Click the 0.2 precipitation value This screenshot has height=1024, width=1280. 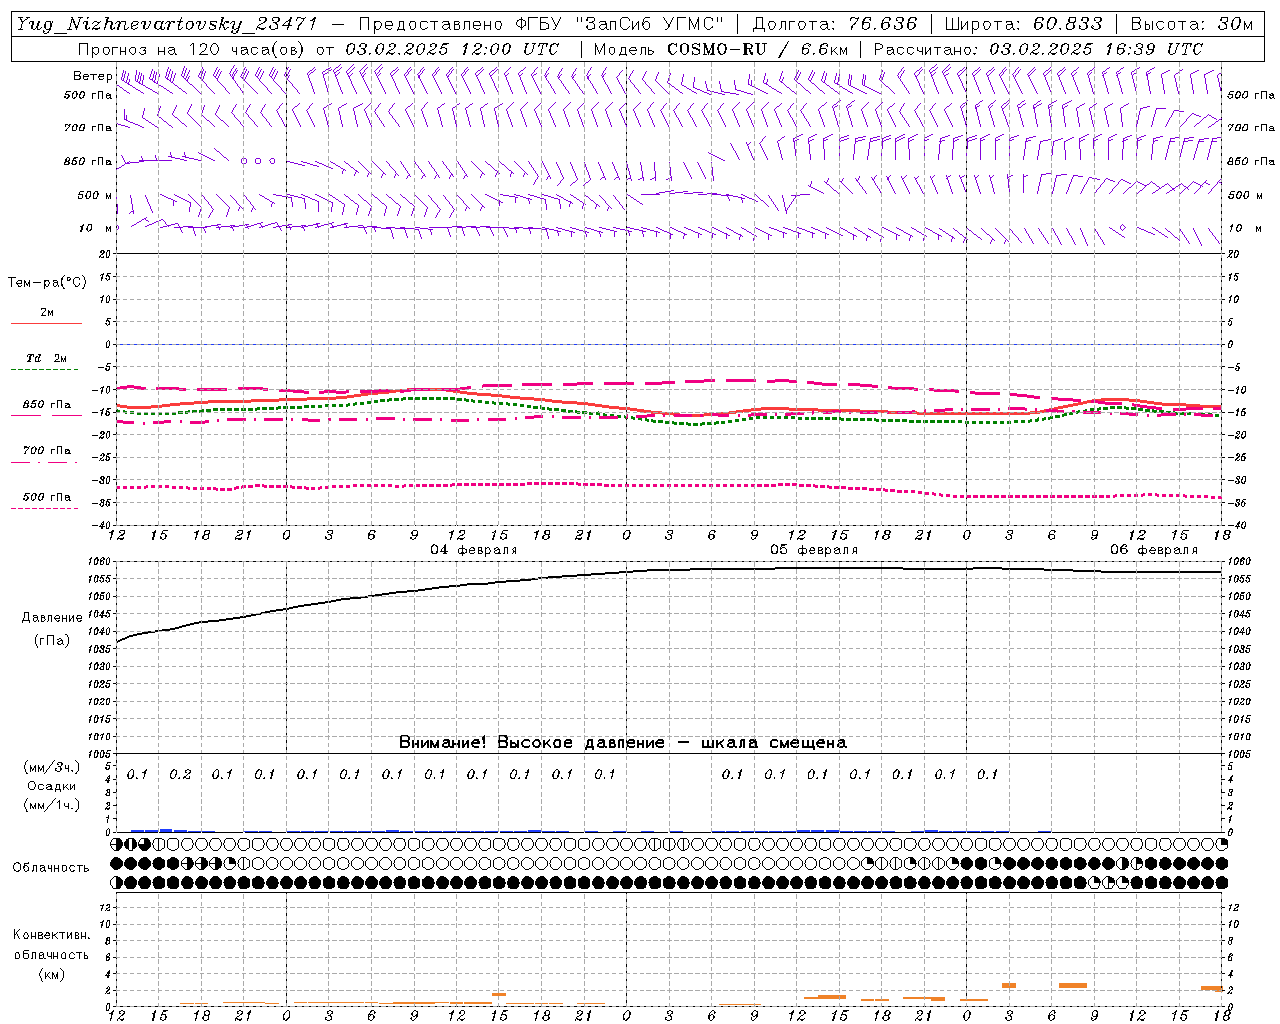click(x=180, y=775)
